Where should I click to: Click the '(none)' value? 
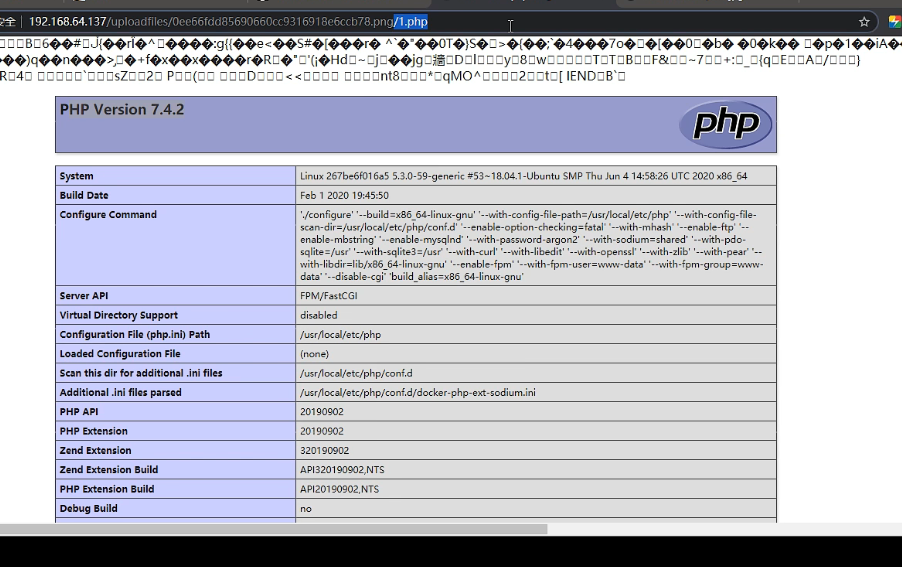(314, 354)
